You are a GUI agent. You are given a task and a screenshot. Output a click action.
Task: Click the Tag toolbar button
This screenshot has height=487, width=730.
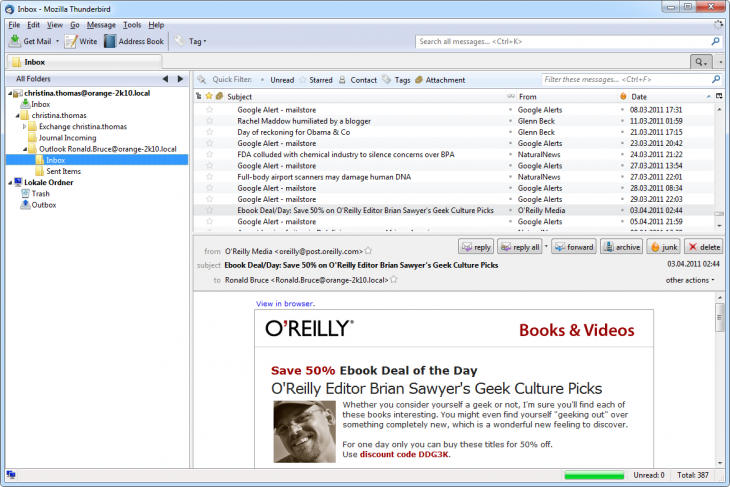190,41
